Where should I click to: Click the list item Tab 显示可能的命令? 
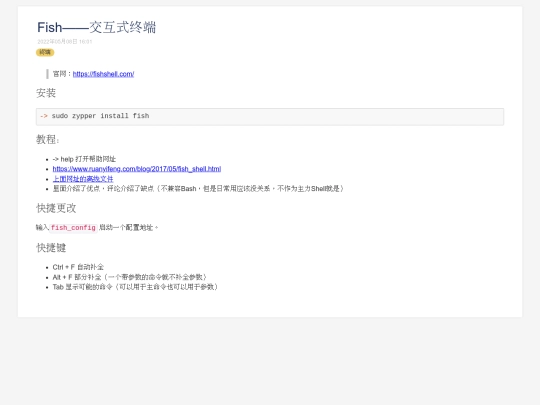coord(135,287)
